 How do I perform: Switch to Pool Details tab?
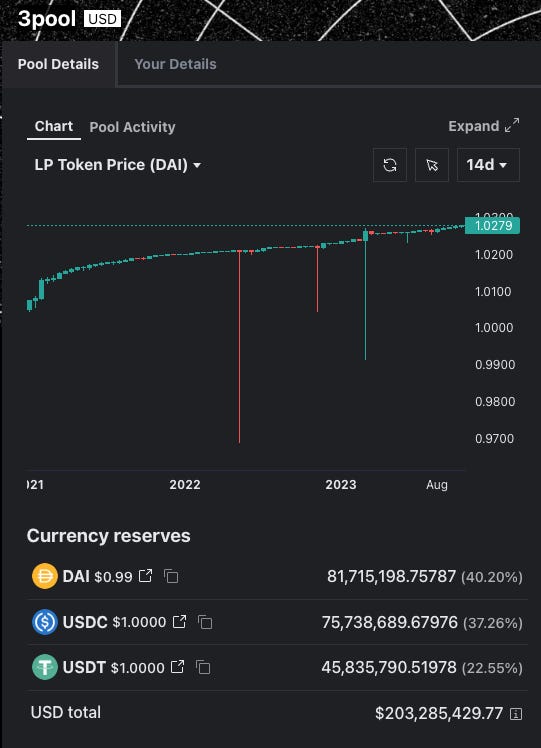point(58,64)
